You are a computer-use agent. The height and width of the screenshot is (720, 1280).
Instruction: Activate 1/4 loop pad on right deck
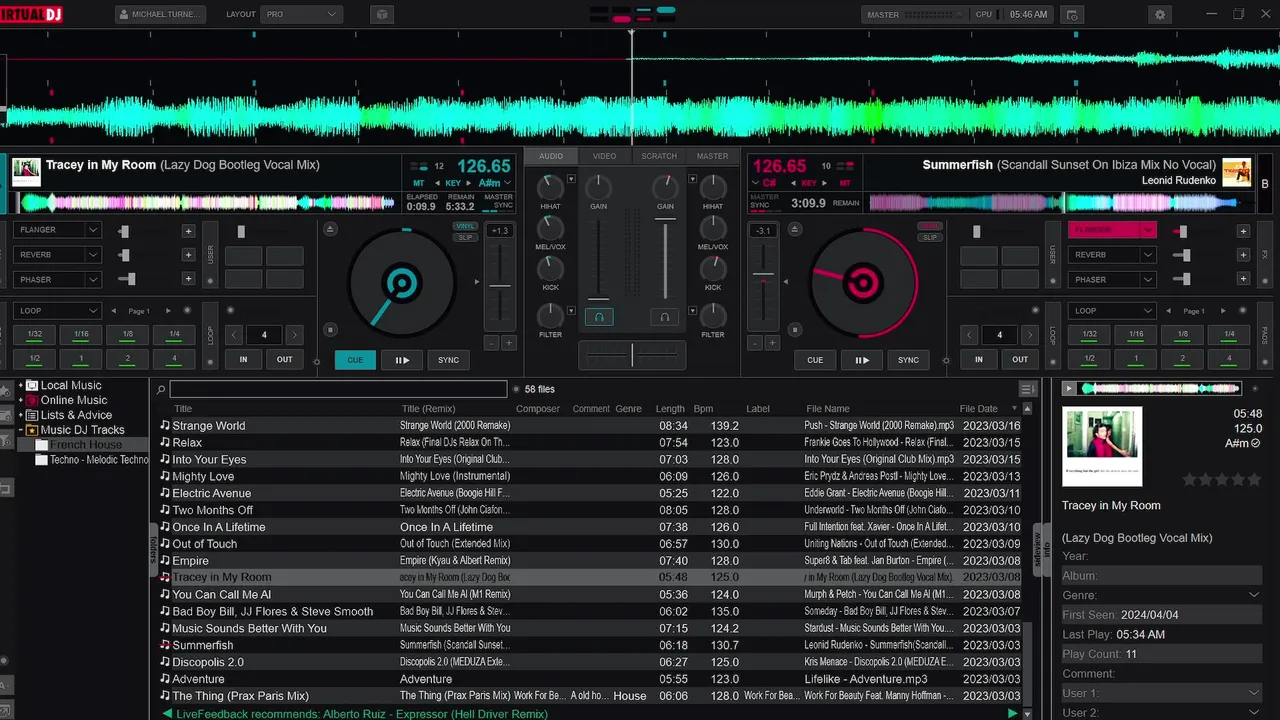click(1229, 335)
